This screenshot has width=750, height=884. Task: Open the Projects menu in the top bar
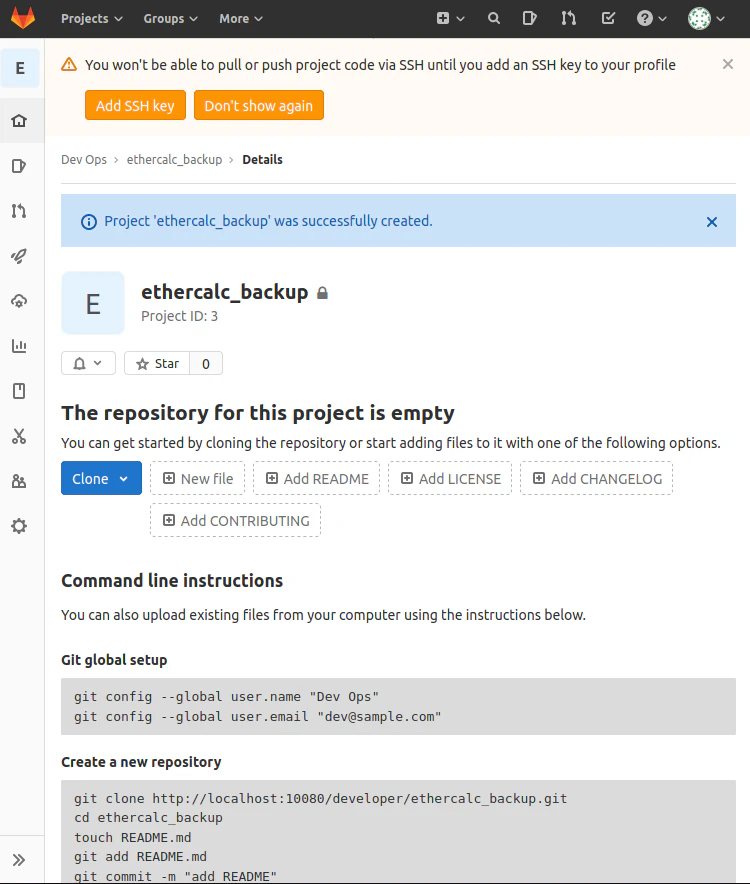pyautogui.click(x=92, y=19)
